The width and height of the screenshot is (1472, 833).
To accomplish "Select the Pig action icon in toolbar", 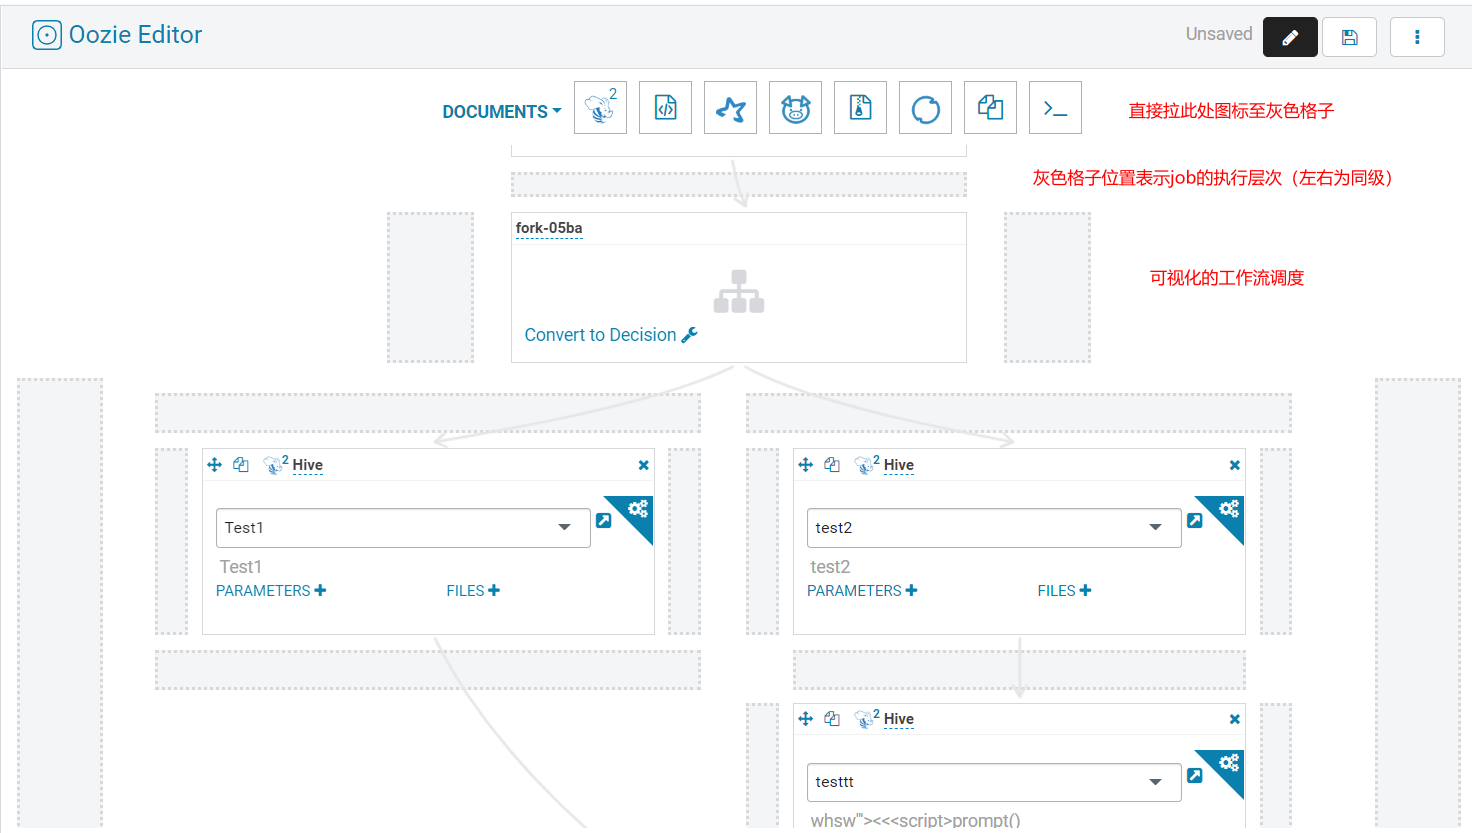I will [x=795, y=108].
